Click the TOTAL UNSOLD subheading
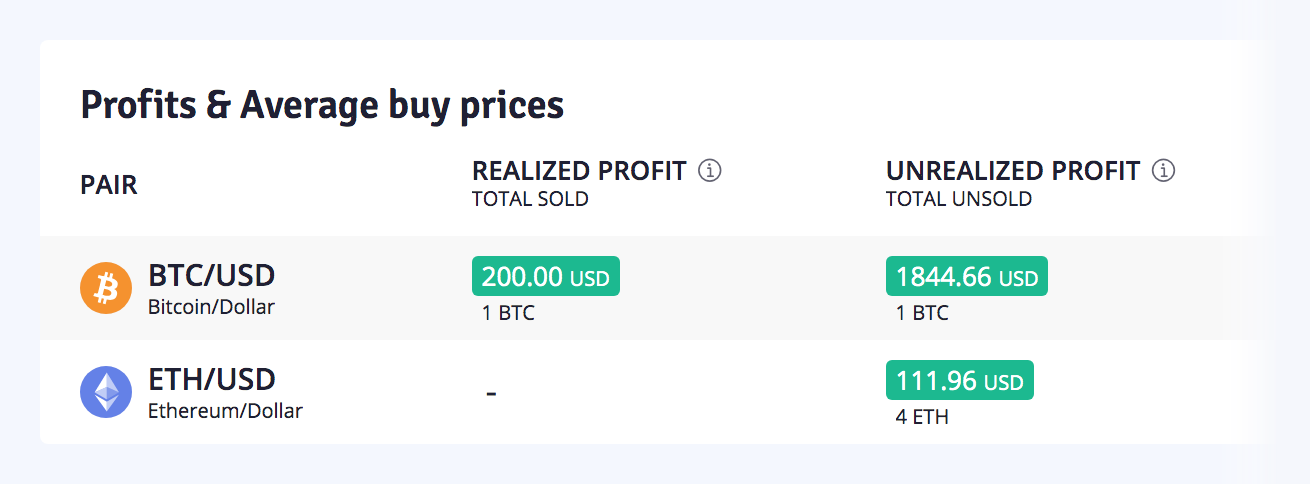This screenshot has width=1310, height=484. point(958,199)
